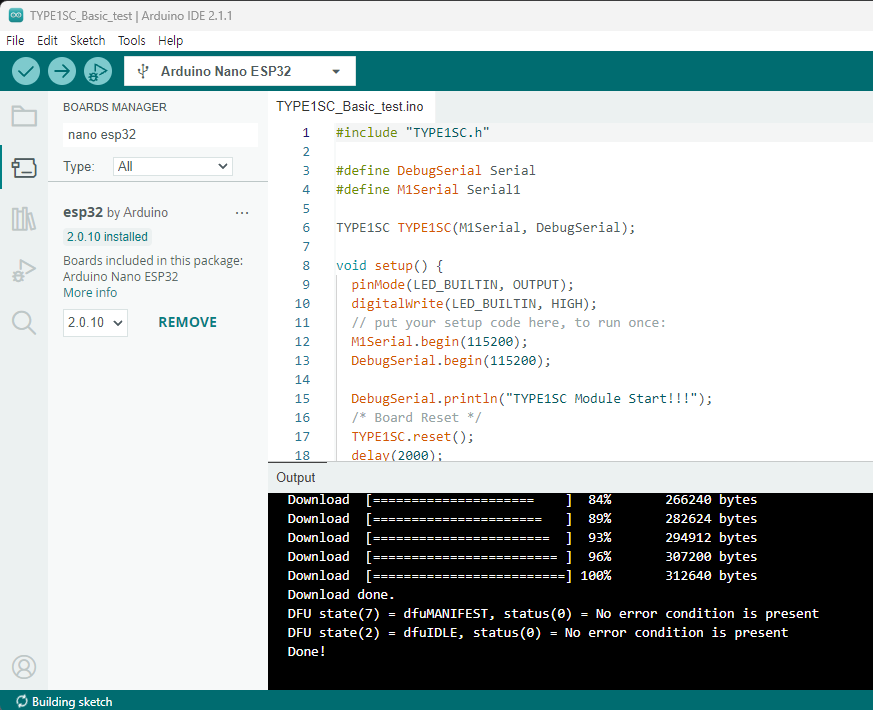Click the dfuIDLE DFU state output line
The width and height of the screenshot is (873, 710).
[538, 633]
